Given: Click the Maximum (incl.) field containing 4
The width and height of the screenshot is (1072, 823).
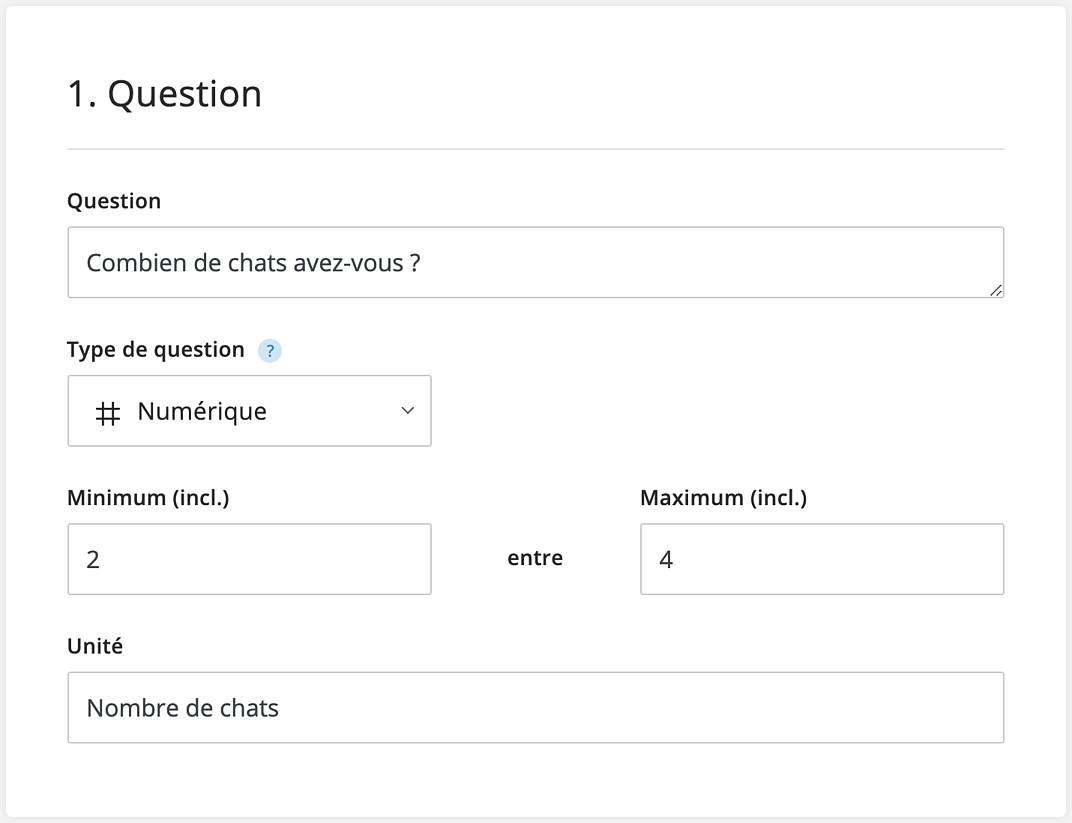Looking at the screenshot, I should click(822, 559).
